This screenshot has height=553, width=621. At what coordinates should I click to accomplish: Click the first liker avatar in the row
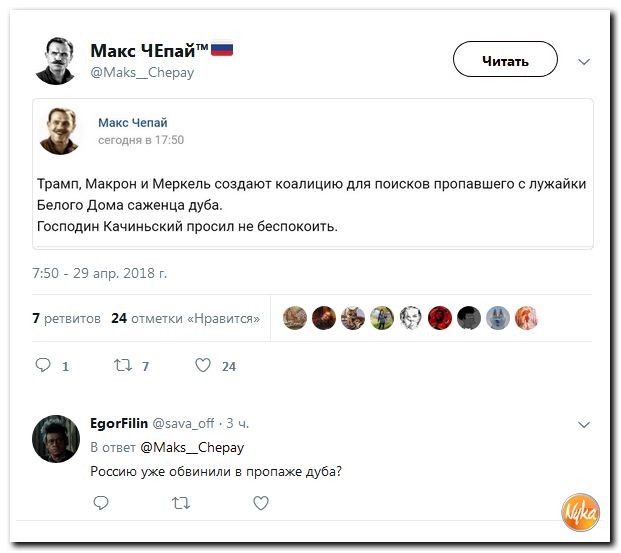(294, 318)
